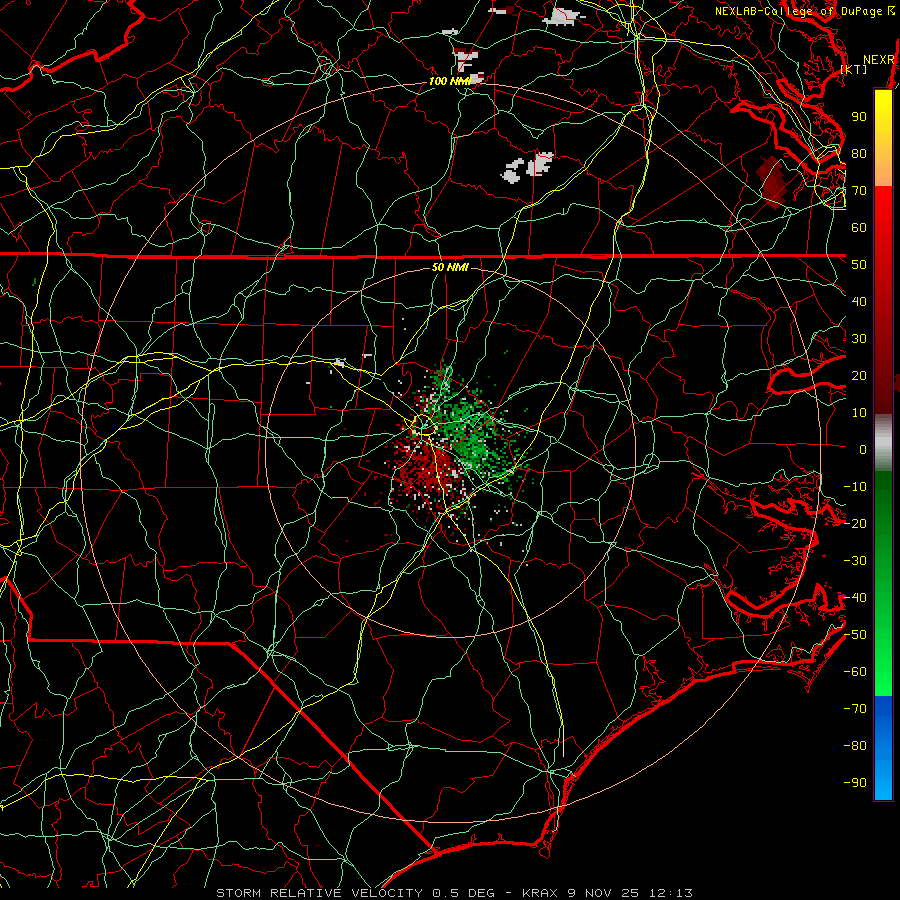Click the 50 tick label on the velocity scale
This screenshot has width=900, height=900.
click(x=859, y=265)
